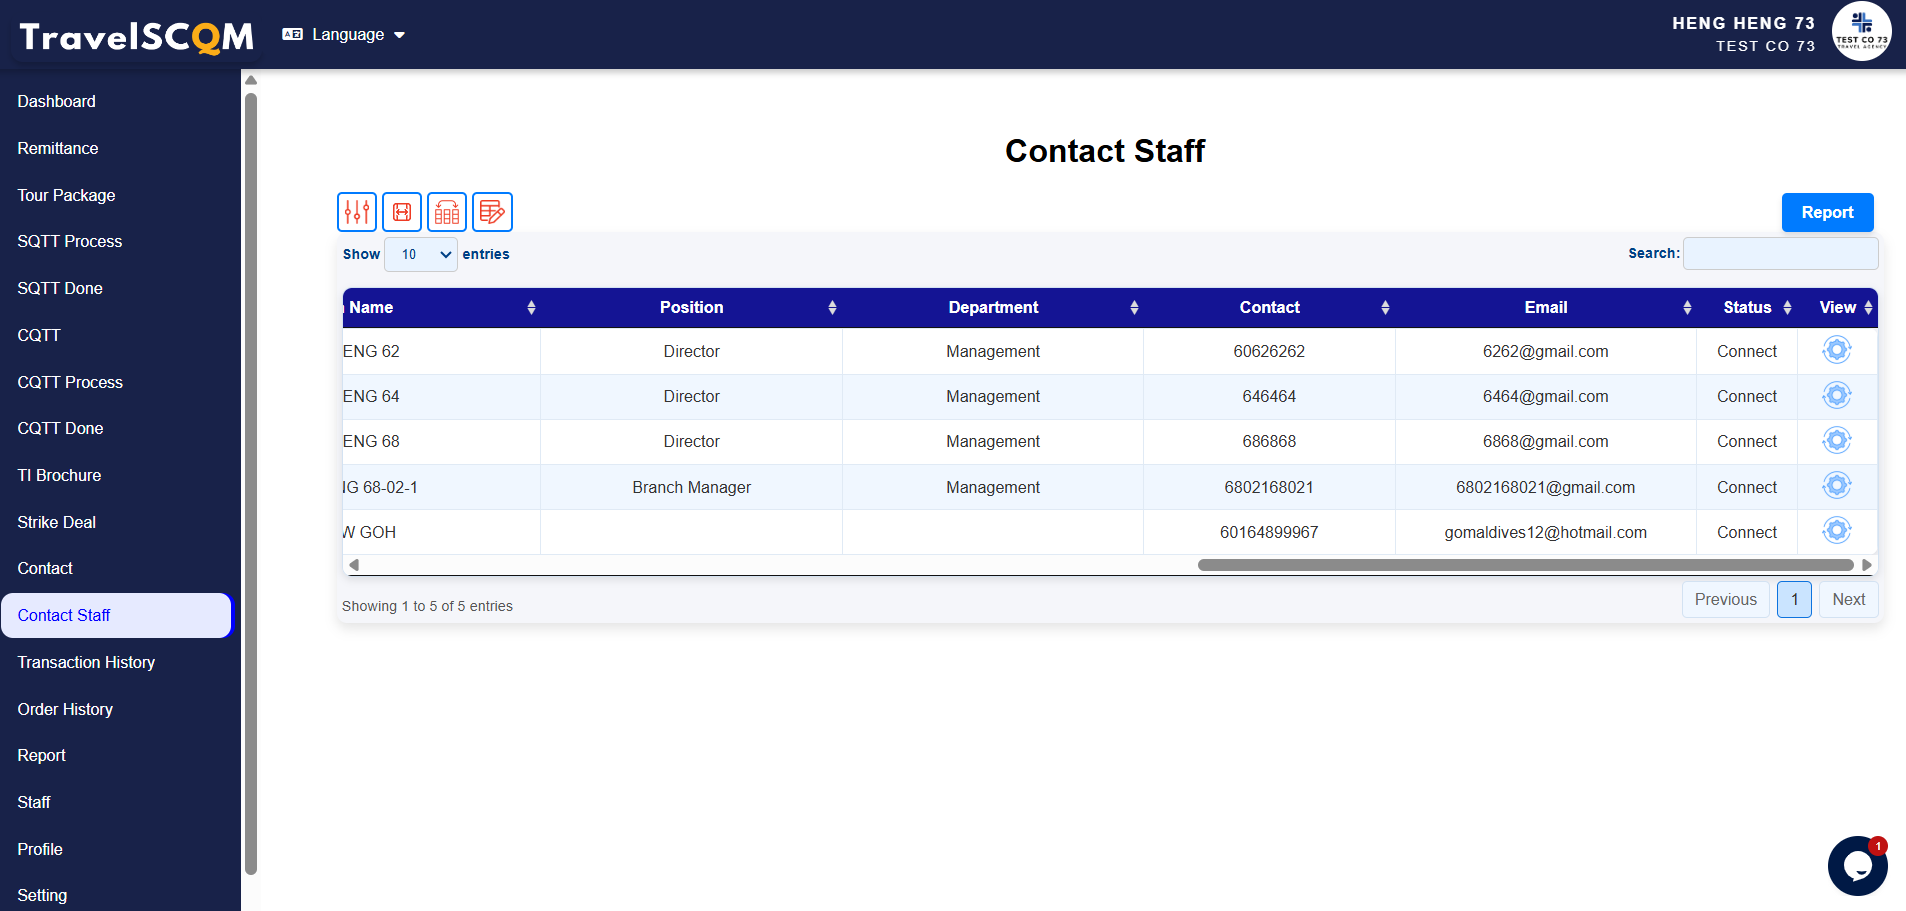1906x911 pixels.
Task: Click the Next pagination button
Action: click(x=1848, y=600)
